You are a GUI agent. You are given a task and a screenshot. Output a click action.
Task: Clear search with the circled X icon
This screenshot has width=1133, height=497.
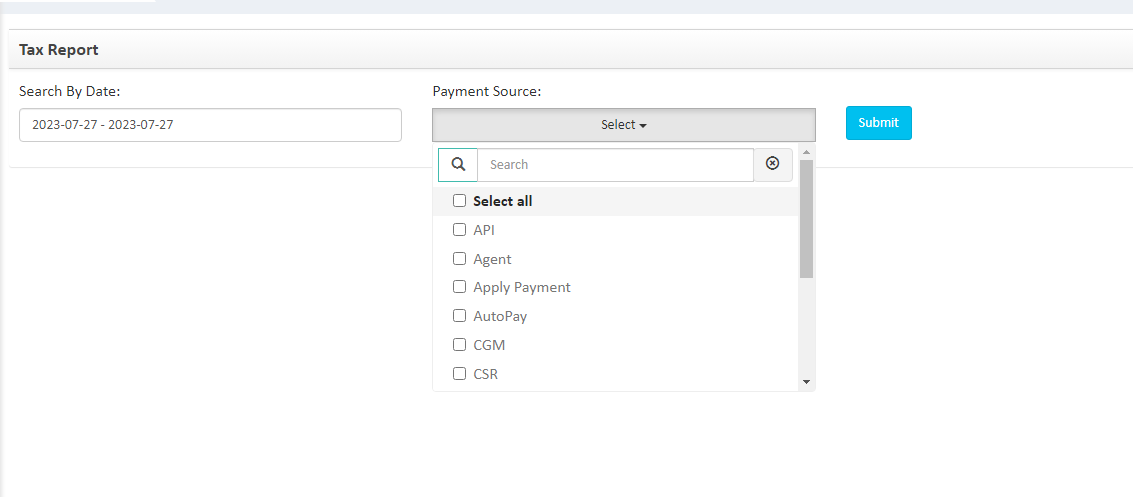(x=772, y=165)
